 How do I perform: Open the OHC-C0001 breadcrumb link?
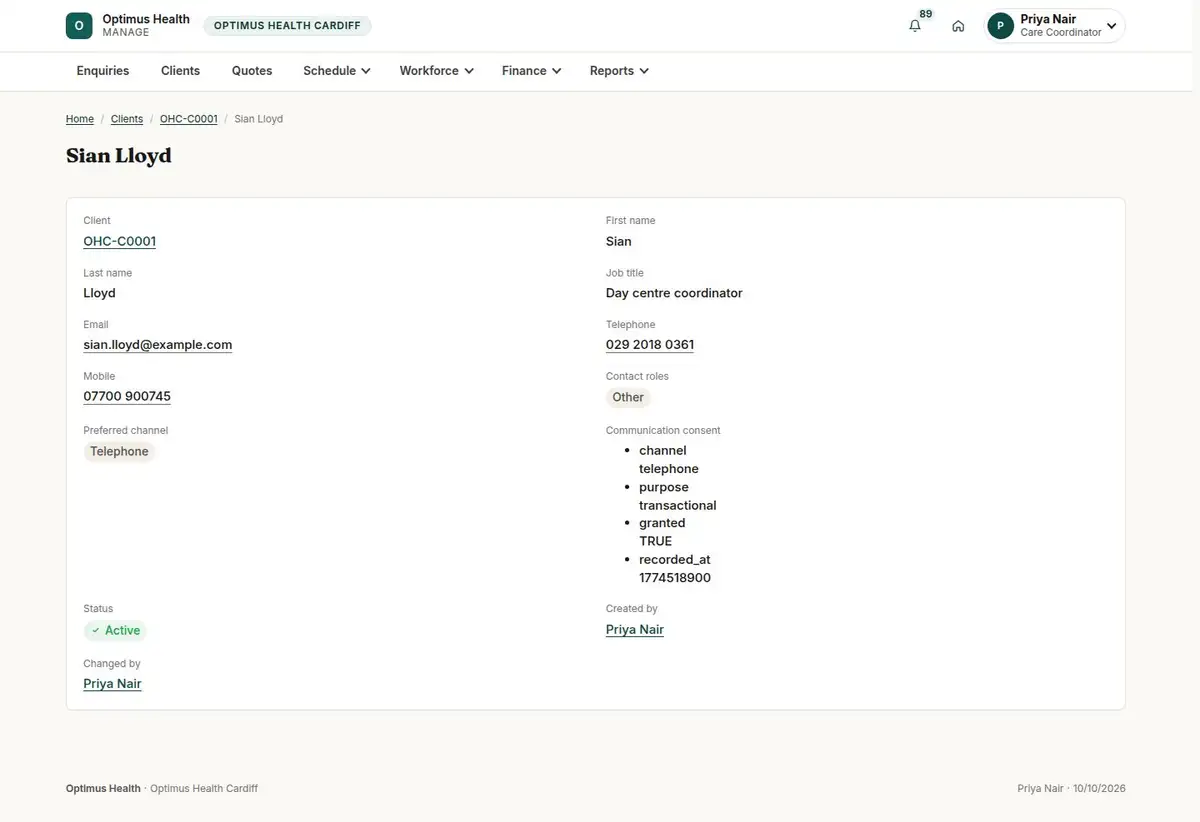[x=189, y=119]
